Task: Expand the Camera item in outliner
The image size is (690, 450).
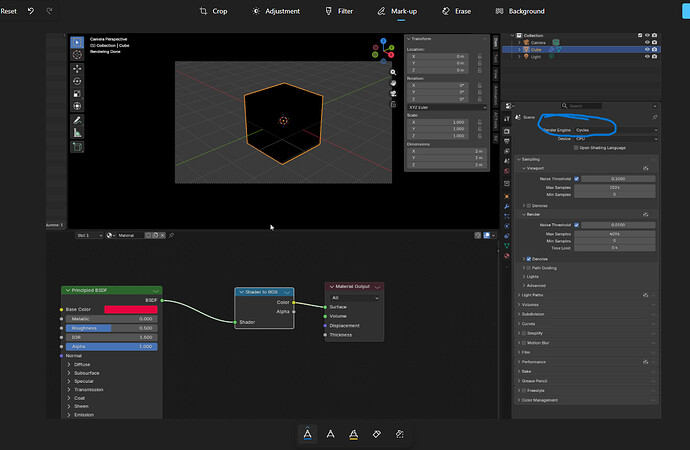Action: point(519,43)
